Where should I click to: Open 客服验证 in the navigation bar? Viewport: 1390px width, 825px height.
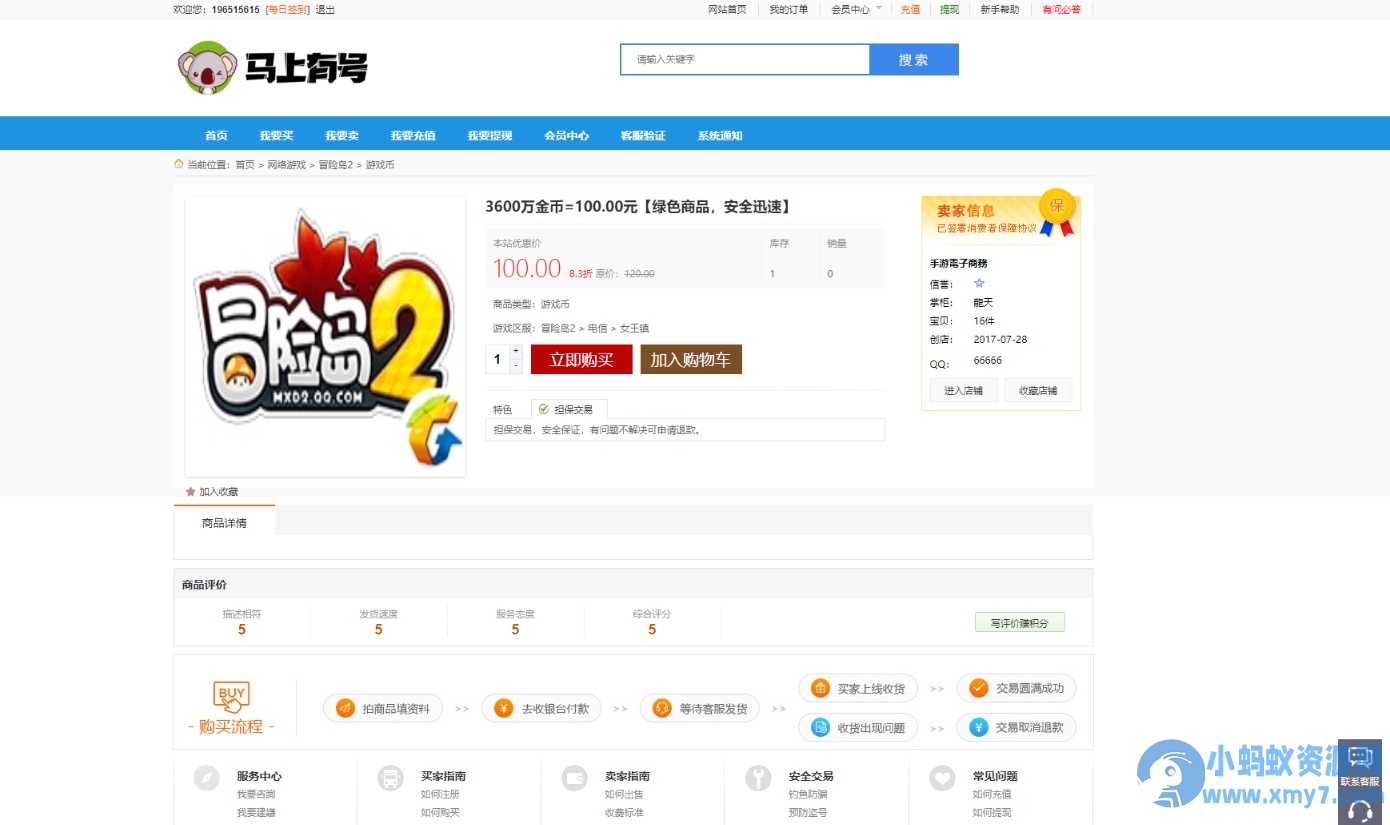643,136
